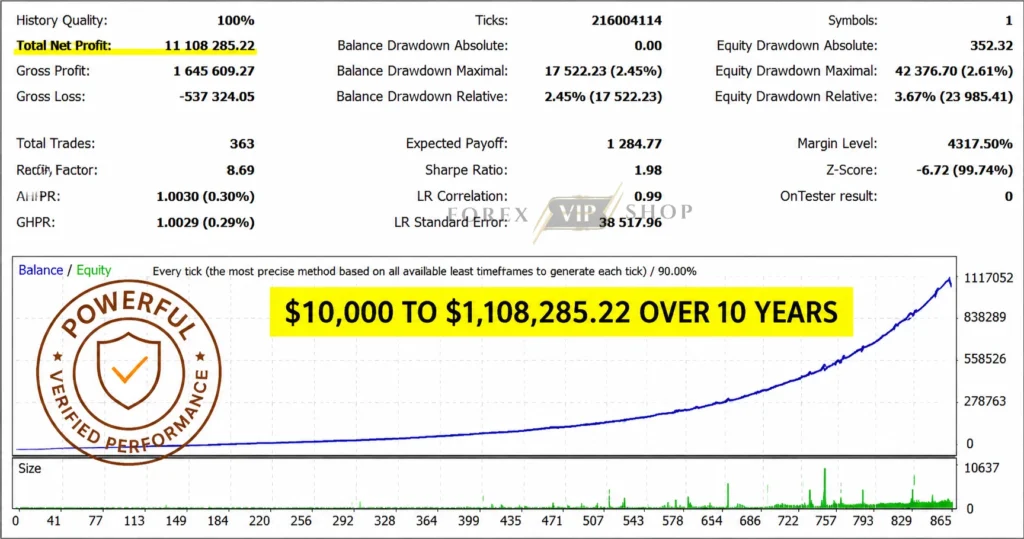
Task: Select the value '42 376.70 (2.61%)'
Action: click(x=954, y=71)
